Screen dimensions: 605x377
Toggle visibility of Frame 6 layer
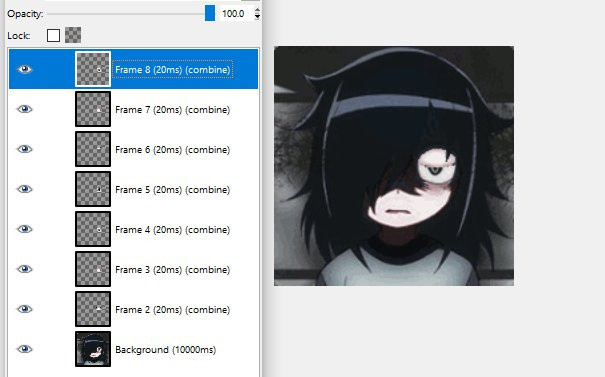(25, 149)
